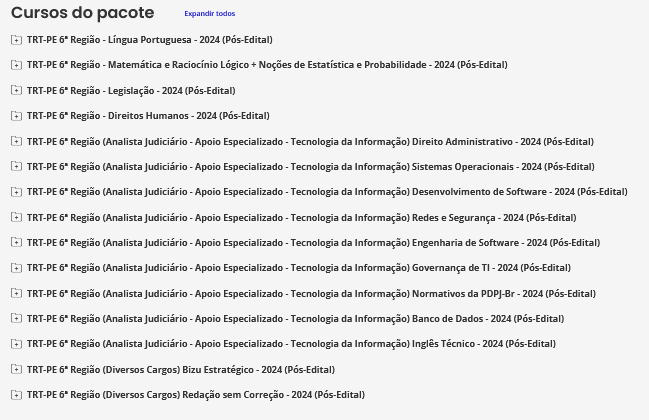
Task: Select the Banco de Dados - 2024 course title
Action: click(296, 319)
